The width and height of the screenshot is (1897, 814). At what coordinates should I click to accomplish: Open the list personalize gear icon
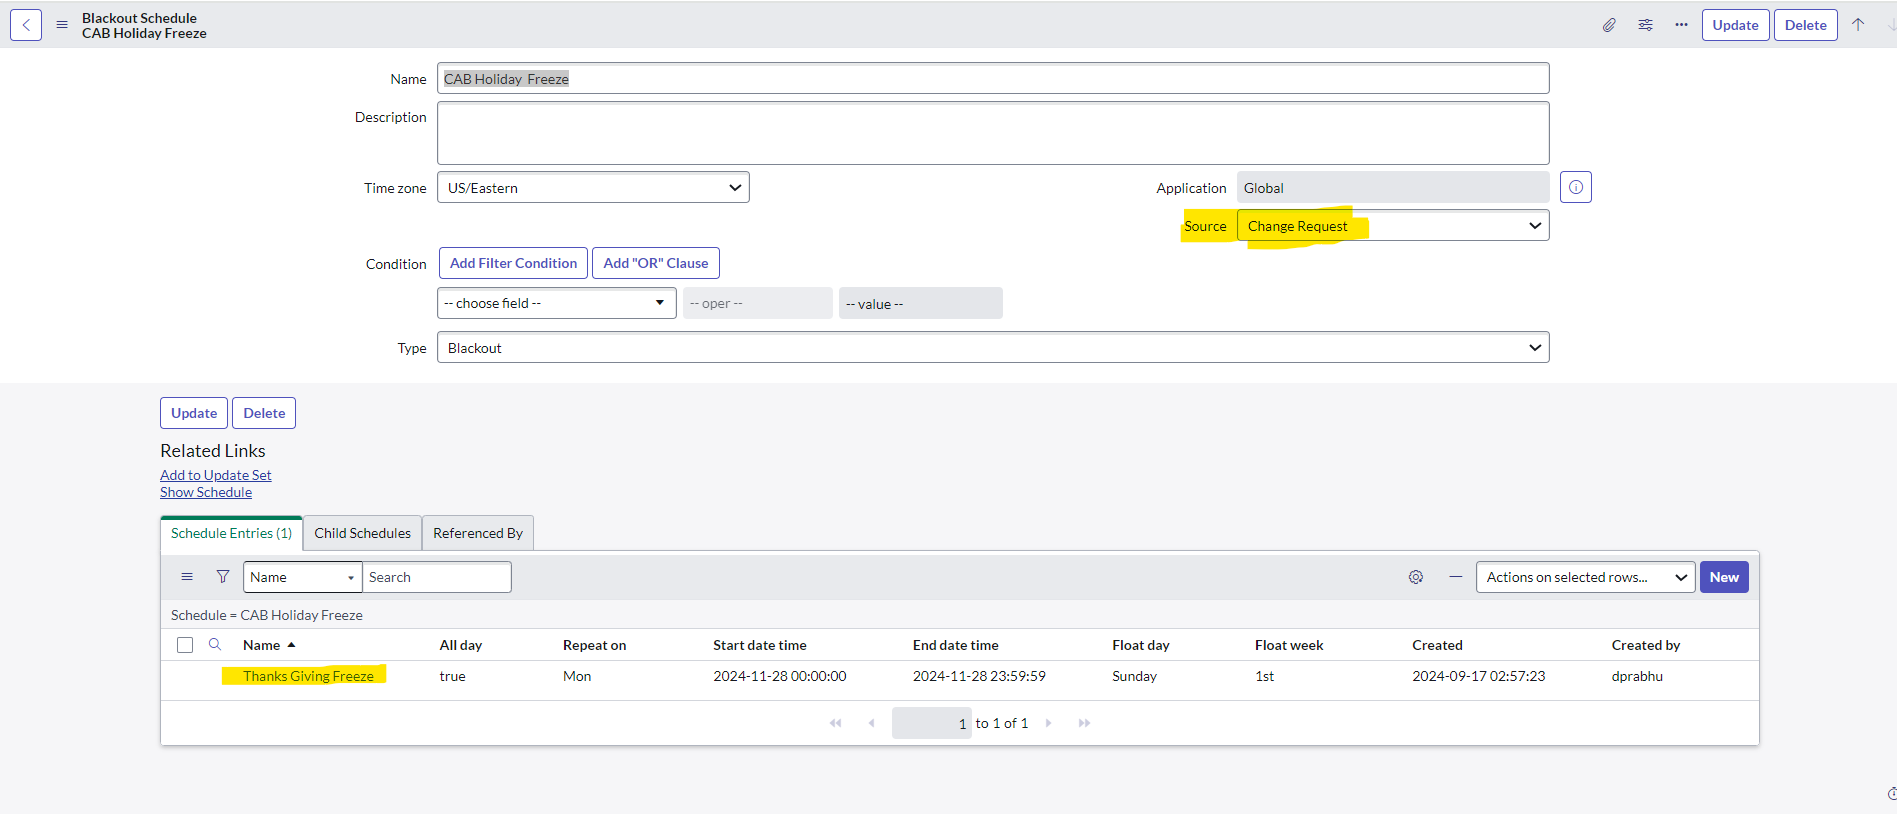click(1416, 577)
